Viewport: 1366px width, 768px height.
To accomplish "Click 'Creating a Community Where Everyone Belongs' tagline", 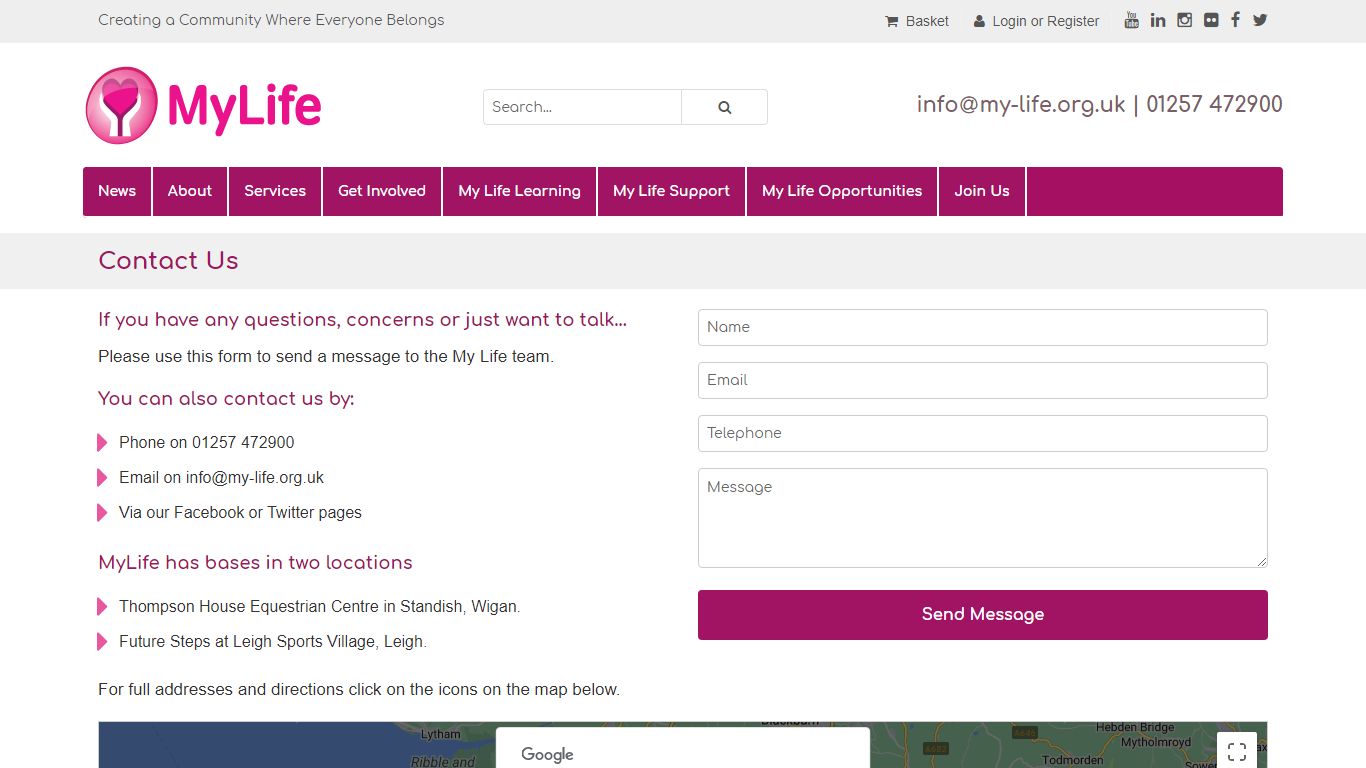I will pyautogui.click(x=271, y=20).
